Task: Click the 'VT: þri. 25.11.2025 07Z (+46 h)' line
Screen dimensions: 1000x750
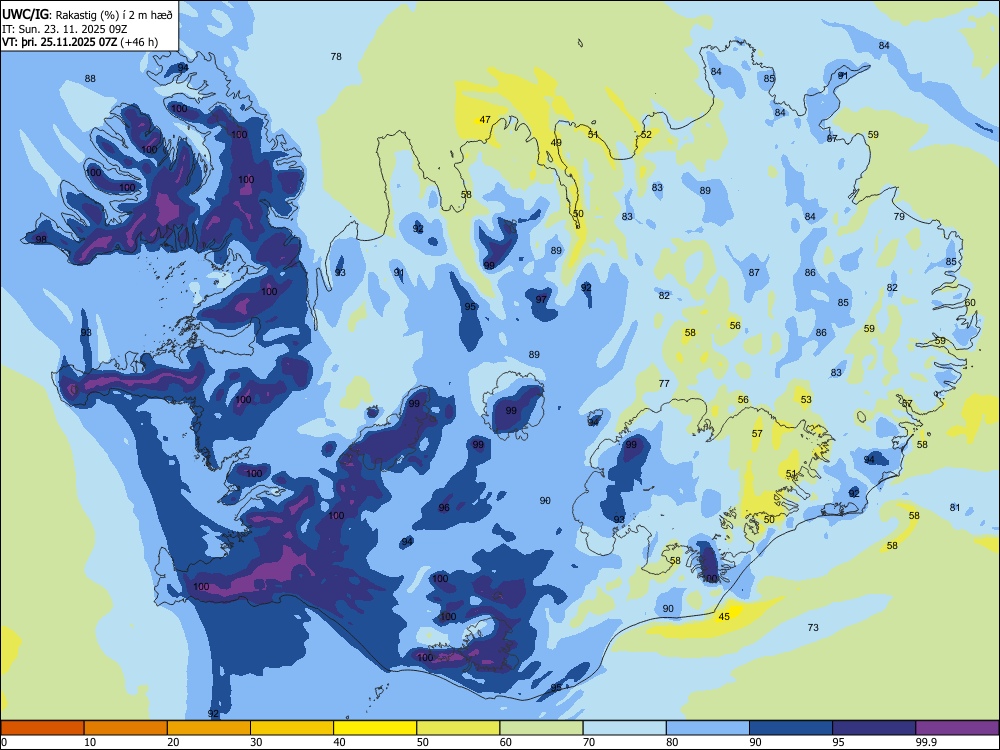Action: click(80, 43)
